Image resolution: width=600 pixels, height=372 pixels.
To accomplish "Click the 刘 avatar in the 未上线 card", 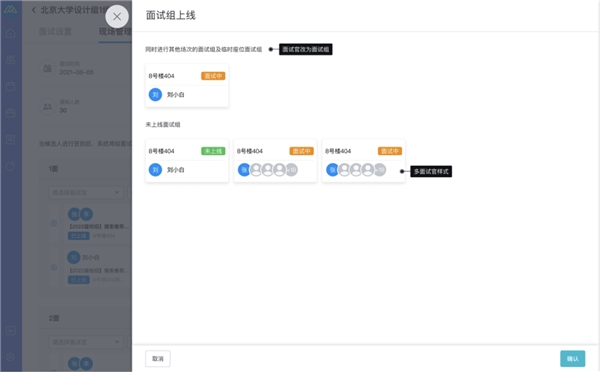I will click(x=155, y=170).
